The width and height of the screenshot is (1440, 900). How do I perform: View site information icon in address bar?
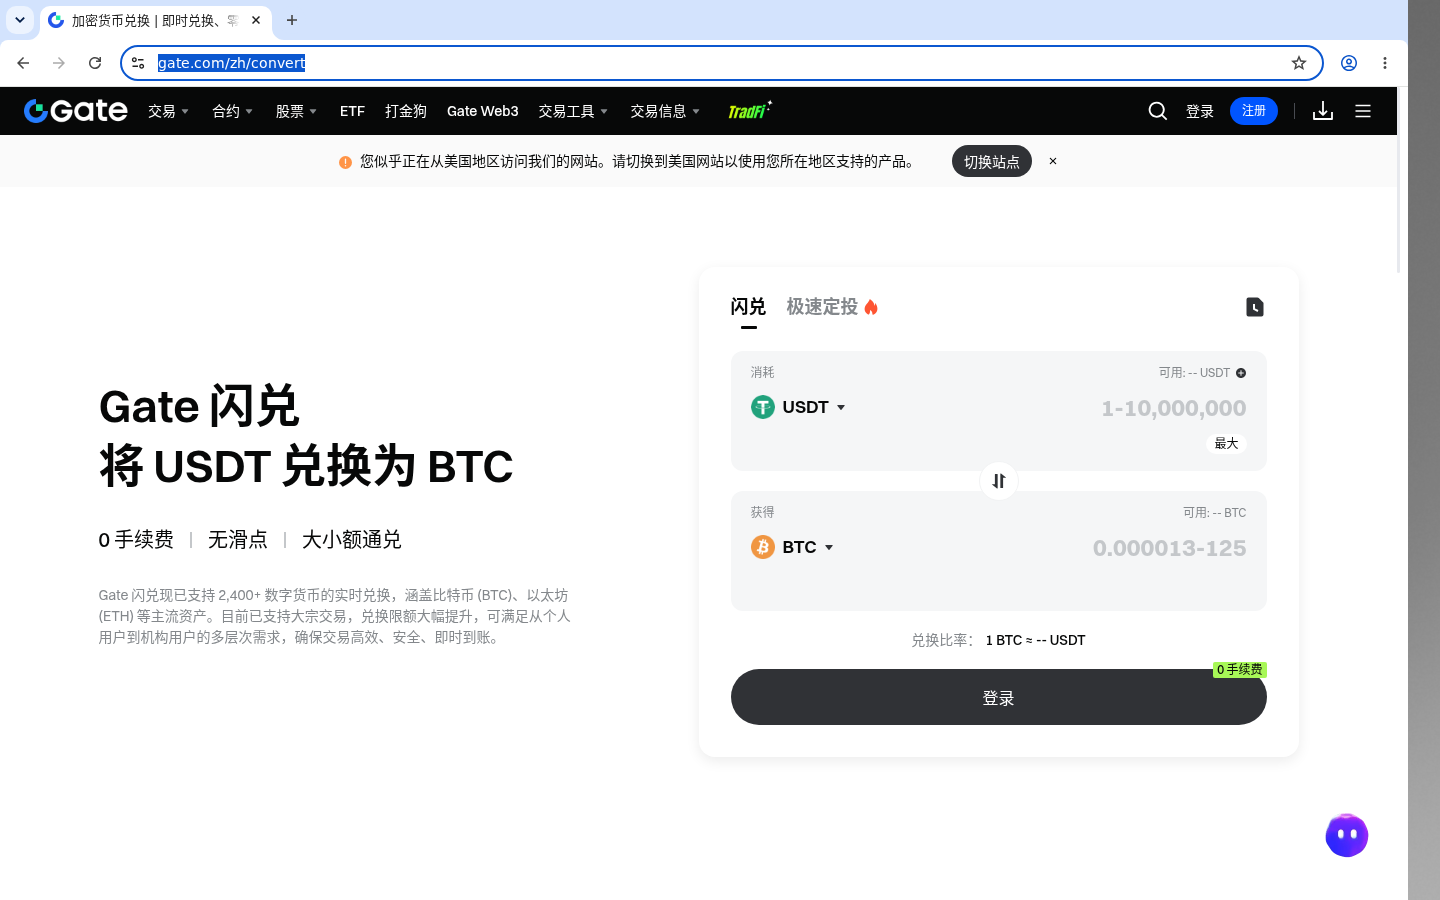coord(138,63)
